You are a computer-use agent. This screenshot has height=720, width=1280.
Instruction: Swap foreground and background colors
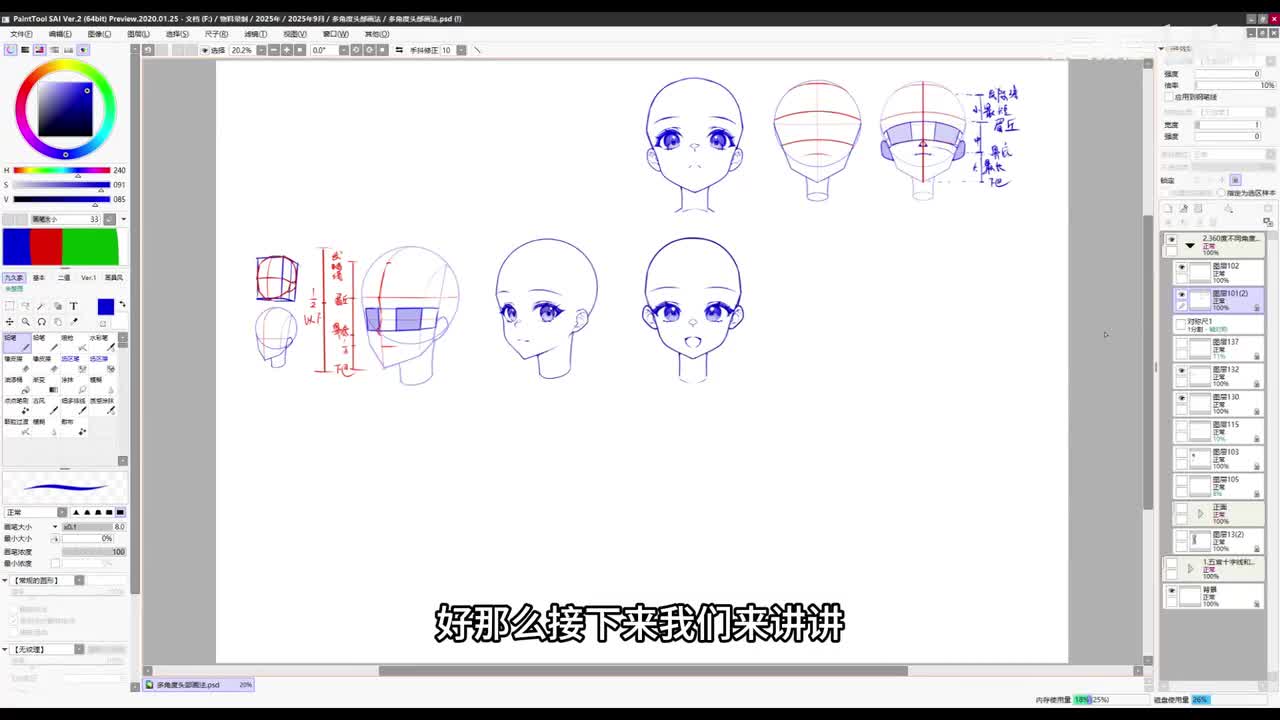pos(122,304)
